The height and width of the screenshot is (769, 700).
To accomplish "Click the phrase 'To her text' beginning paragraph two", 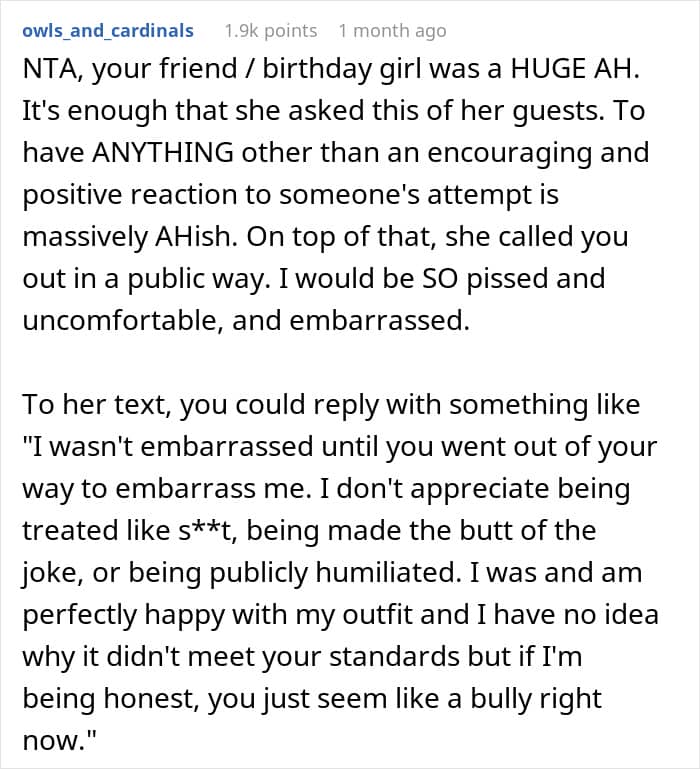I will pos(97,406).
